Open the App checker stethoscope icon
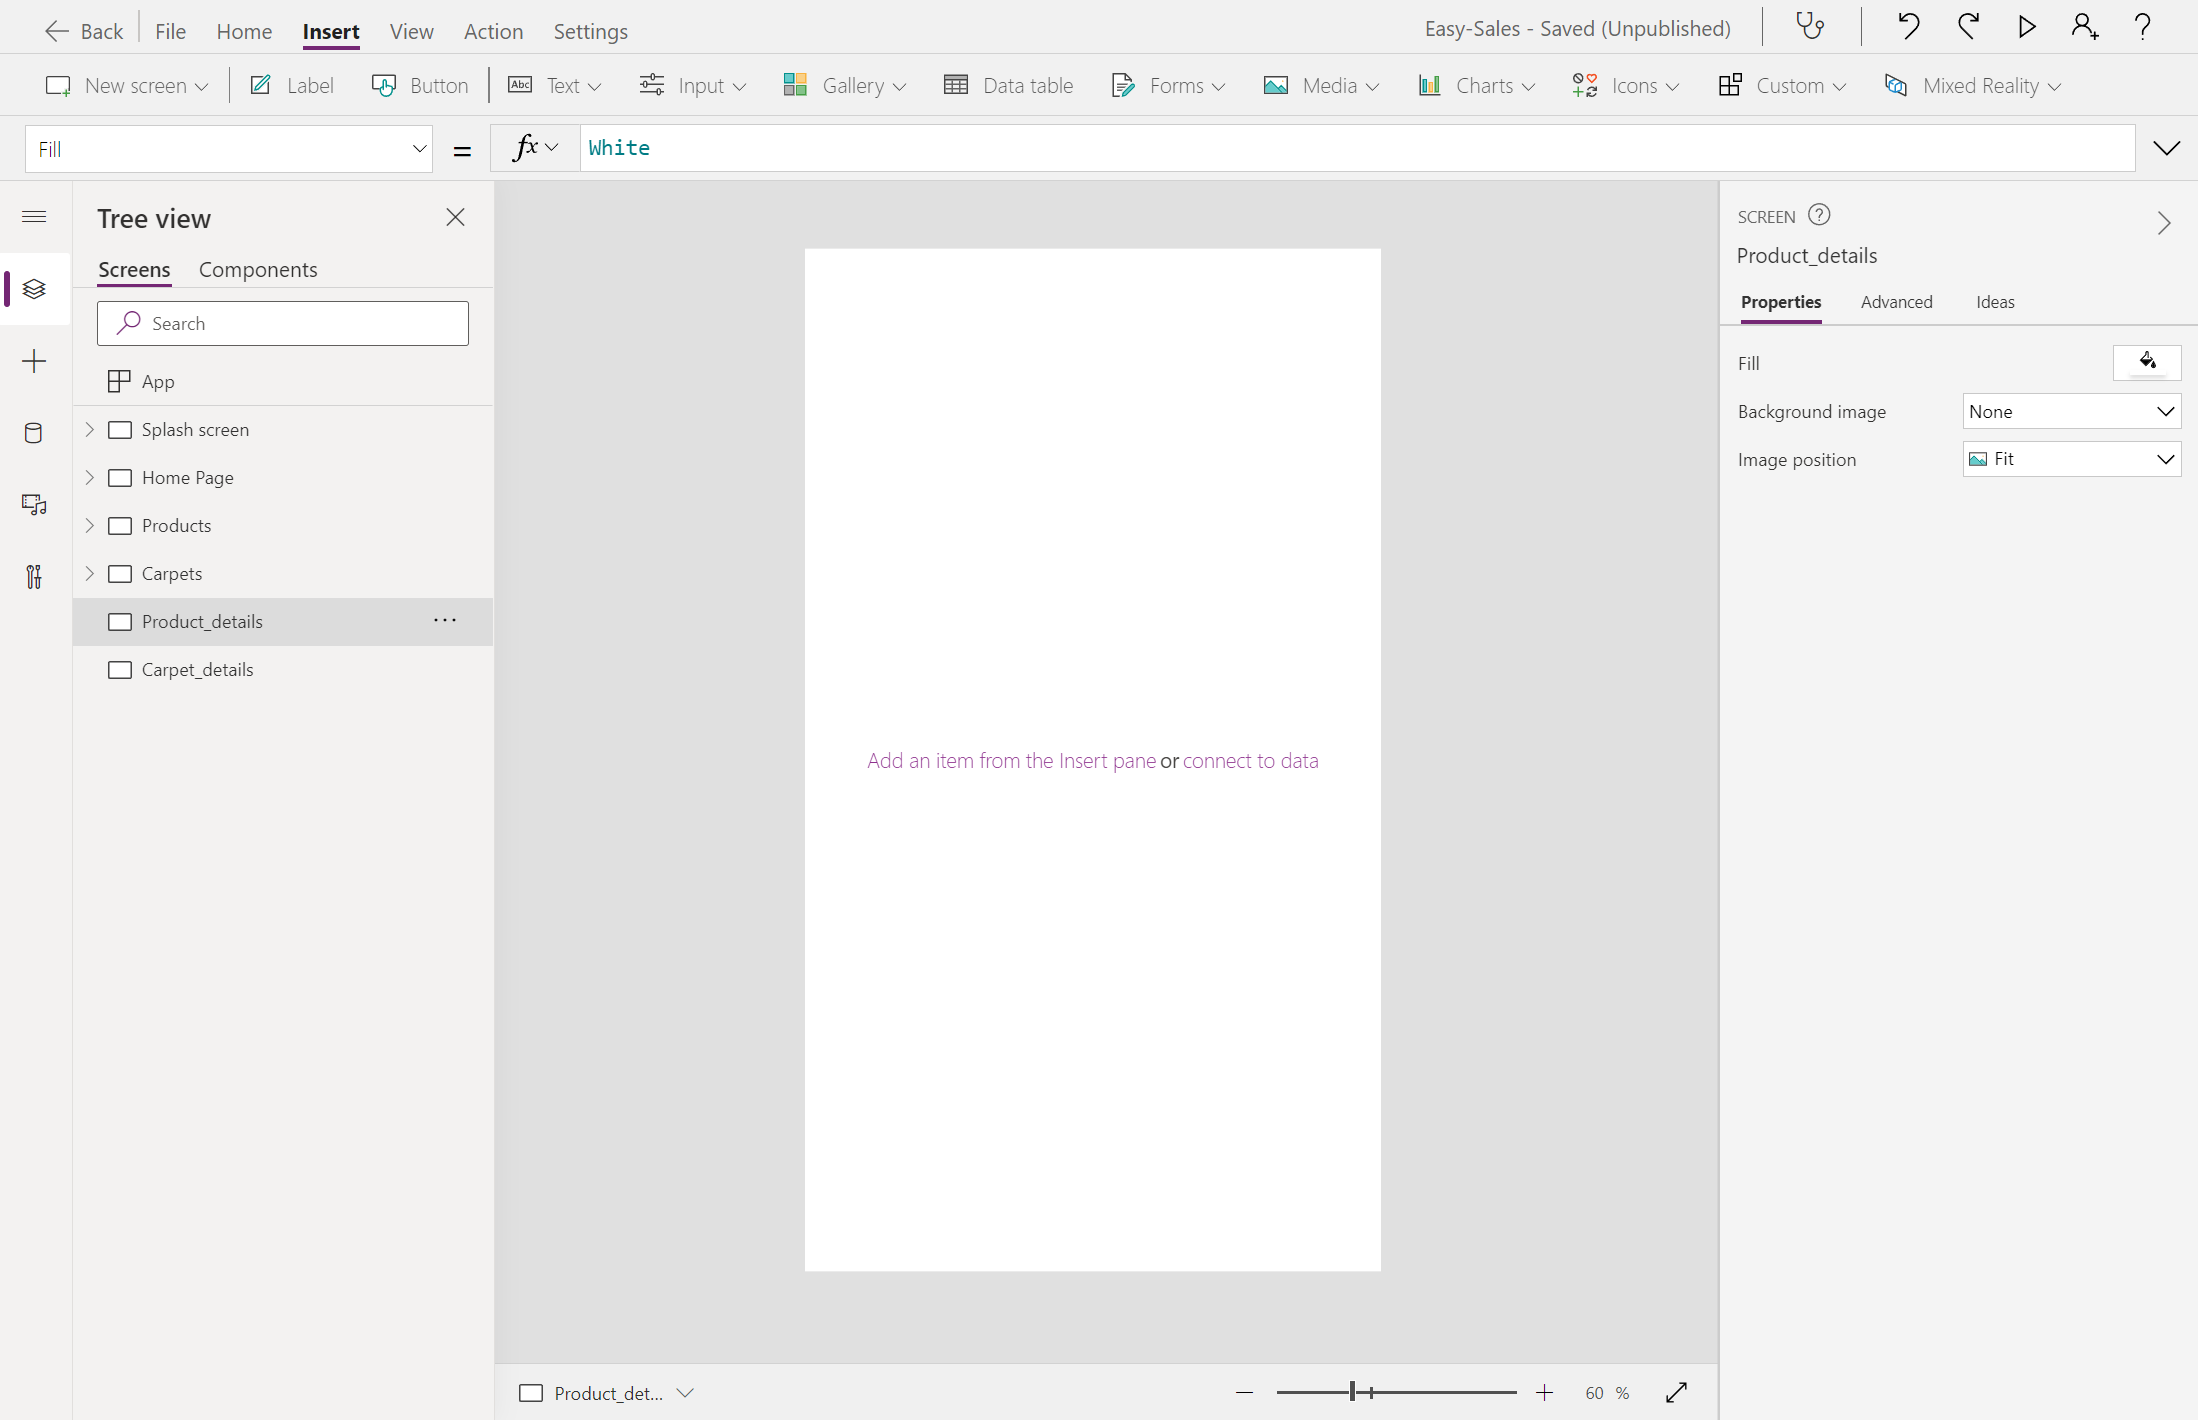Viewport: 2198px width, 1420px height. pos(1810,27)
